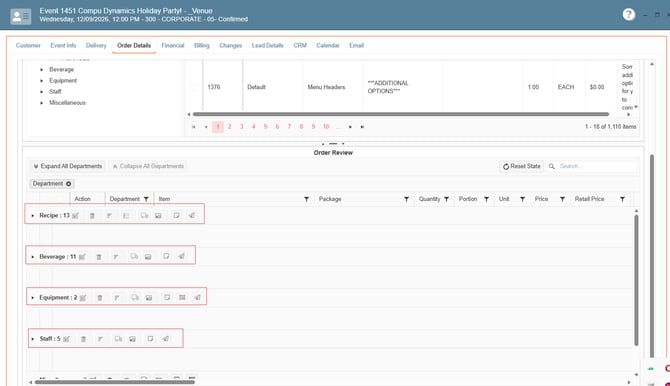Switch to the Event Info tab
The height and width of the screenshot is (386, 670).
63,45
